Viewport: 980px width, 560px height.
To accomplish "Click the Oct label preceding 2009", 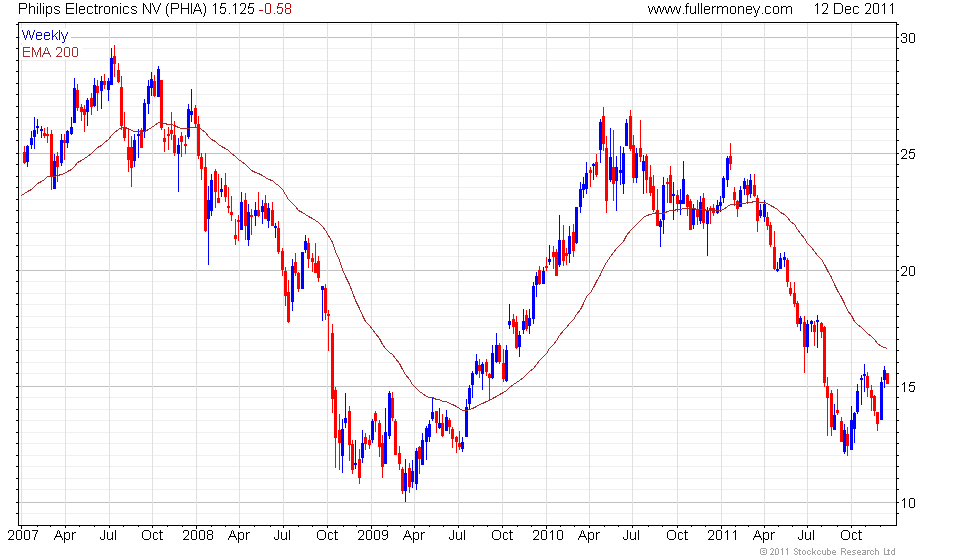I will point(327,535).
